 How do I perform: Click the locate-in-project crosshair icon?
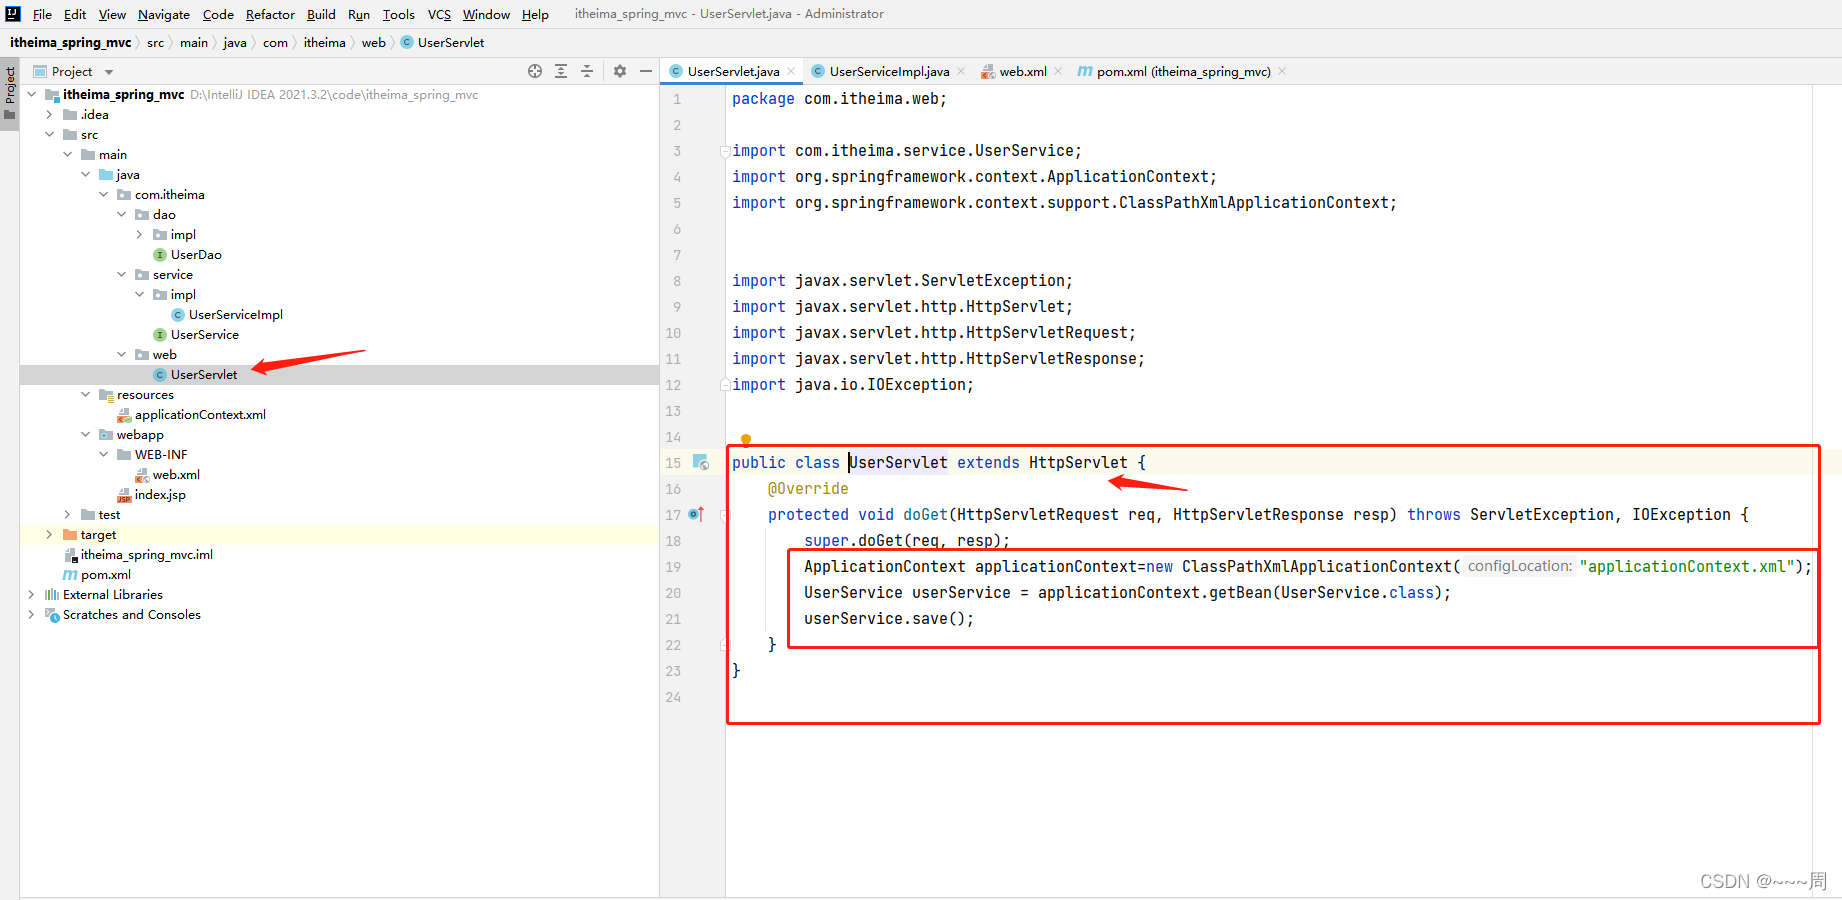[535, 71]
